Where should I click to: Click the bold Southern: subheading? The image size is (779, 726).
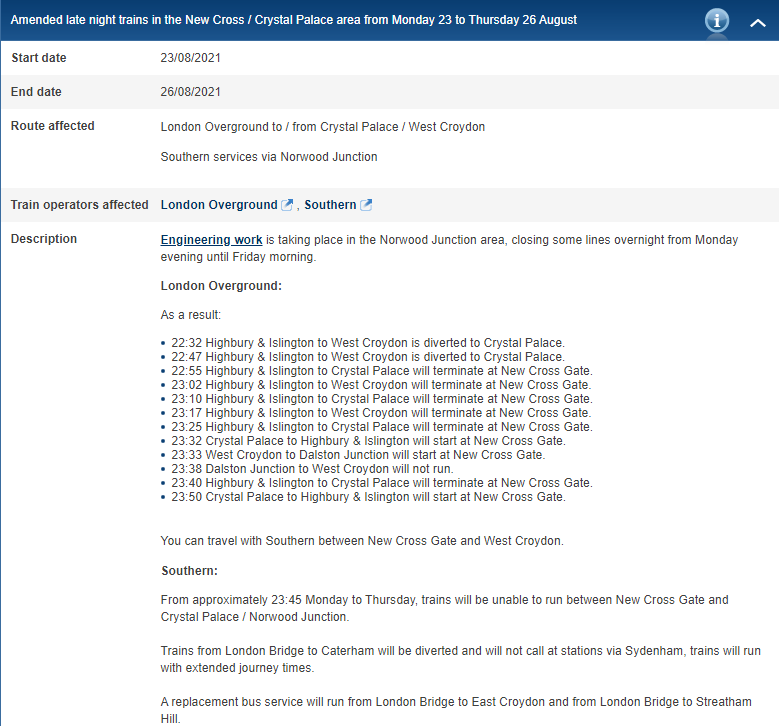[x=189, y=571]
